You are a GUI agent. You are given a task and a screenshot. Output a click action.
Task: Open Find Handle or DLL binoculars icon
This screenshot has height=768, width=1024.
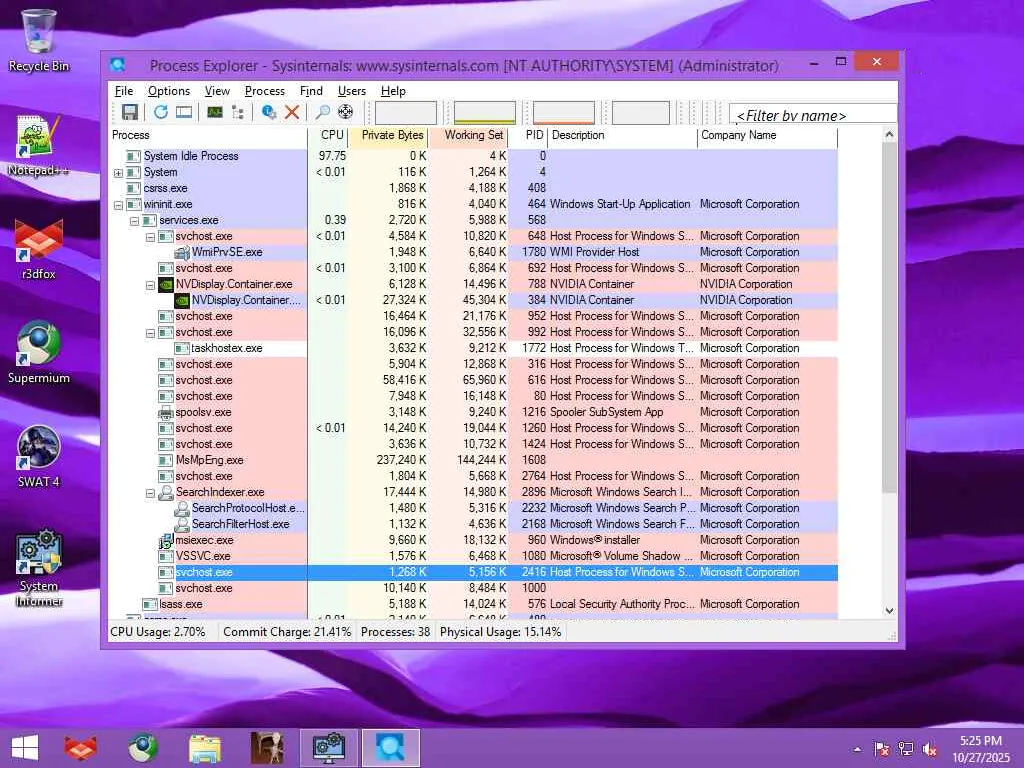pos(323,112)
